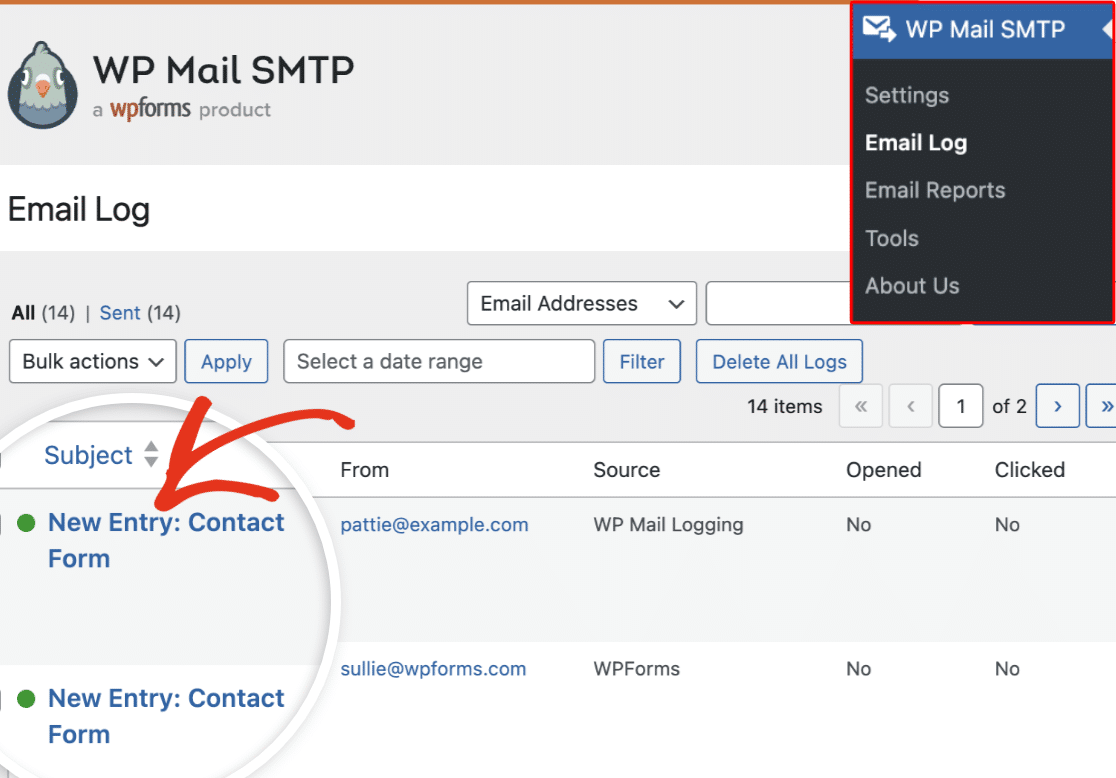
Task: Go to the next page arrow
Action: tap(1058, 406)
